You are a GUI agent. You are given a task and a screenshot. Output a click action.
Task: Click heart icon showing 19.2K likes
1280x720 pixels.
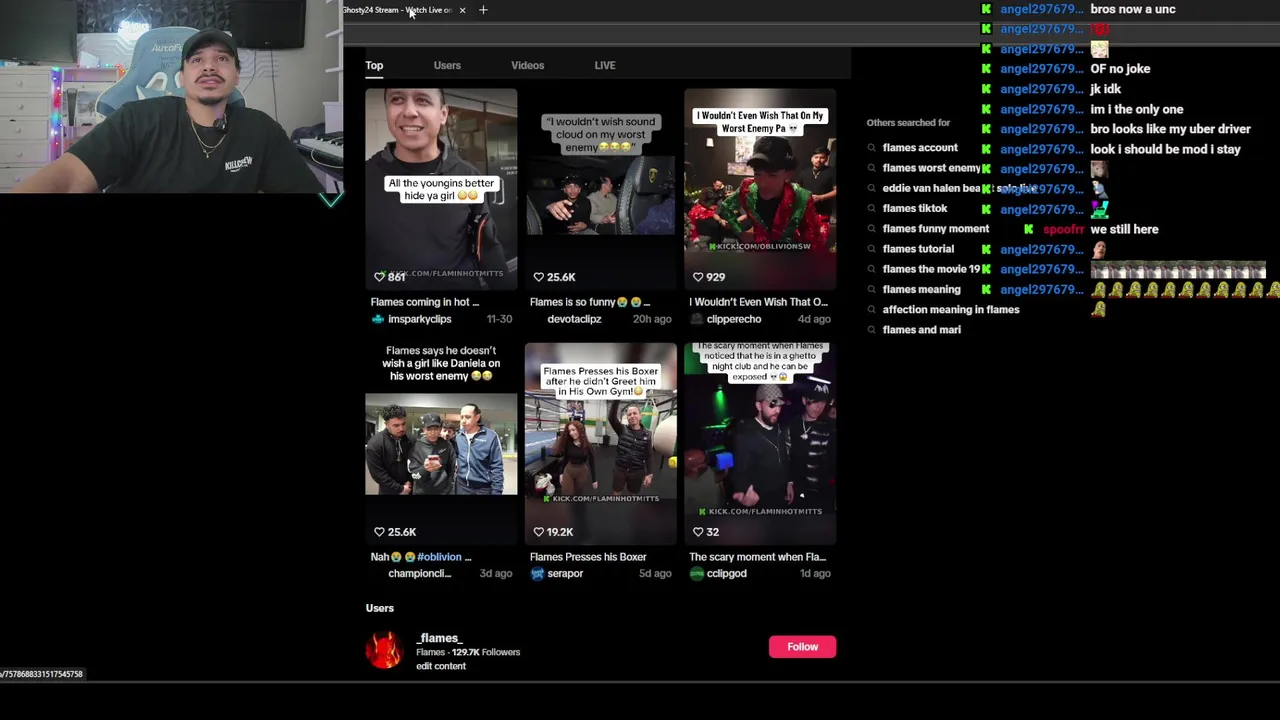pos(539,532)
